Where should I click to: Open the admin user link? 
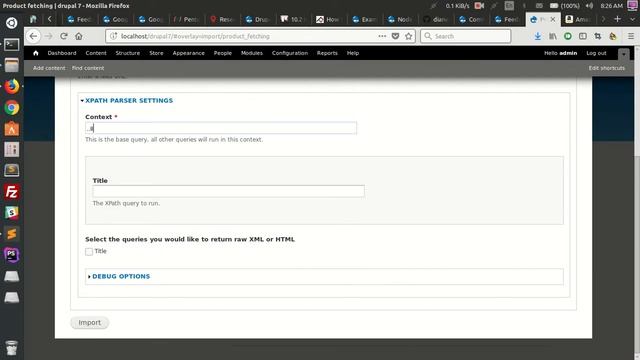pos(568,53)
